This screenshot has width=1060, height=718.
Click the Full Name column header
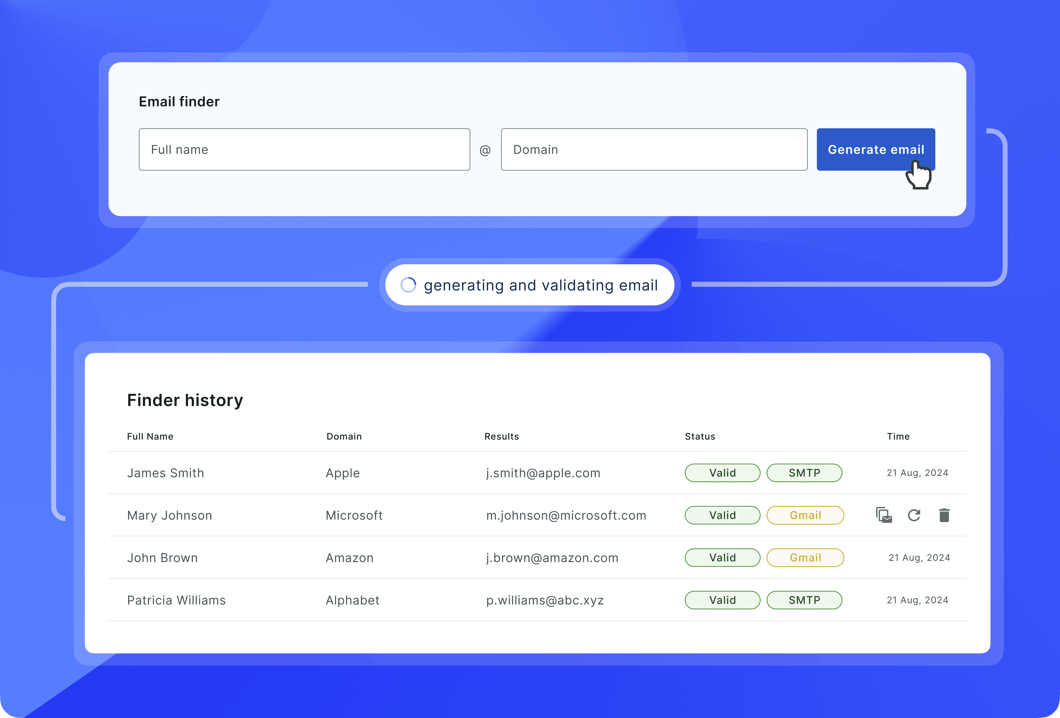tap(150, 436)
